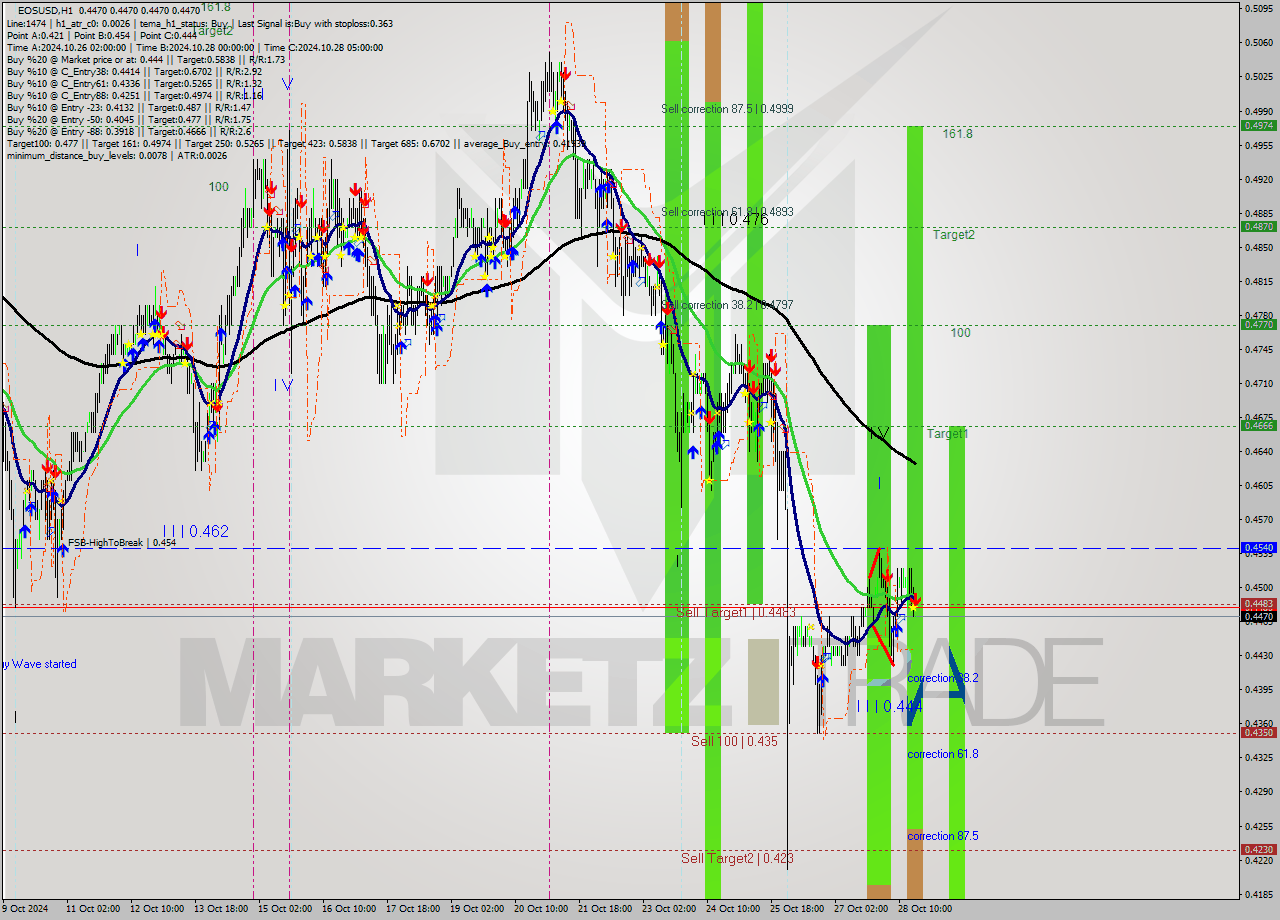Screen dimensions: 1280x920
Task: Click the '| | | 0.462' wave label
Action: pos(196,532)
